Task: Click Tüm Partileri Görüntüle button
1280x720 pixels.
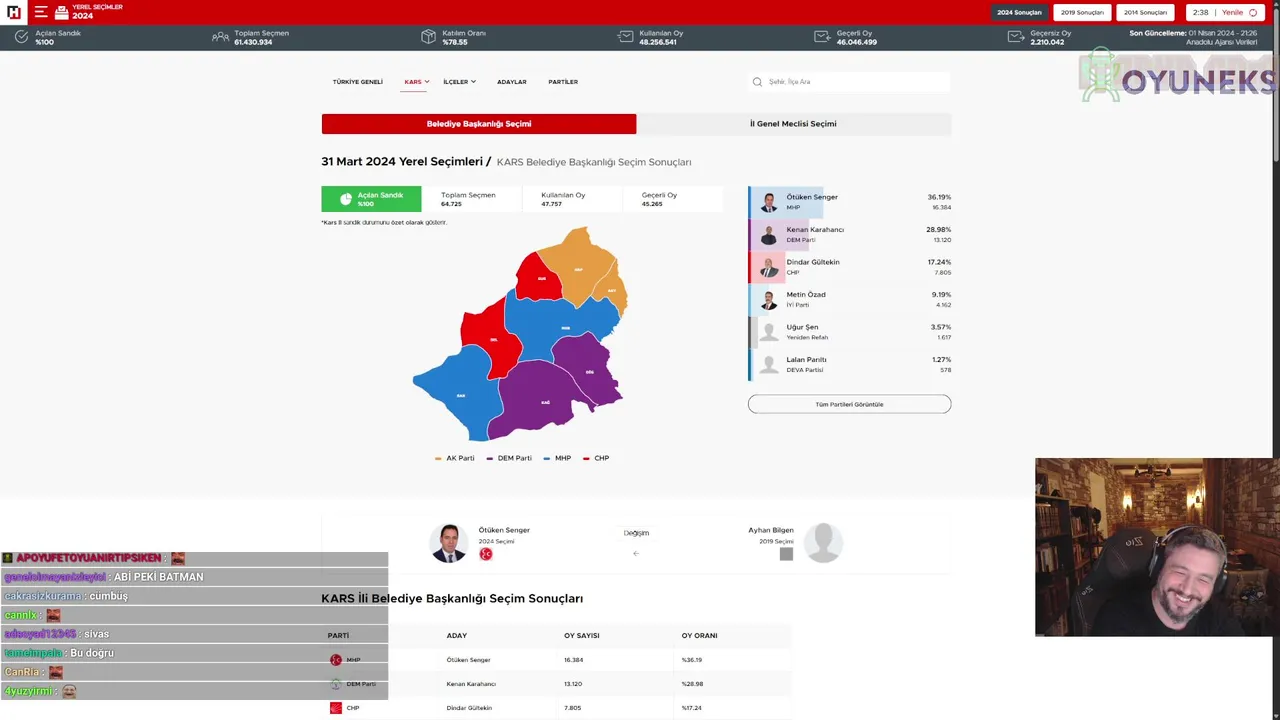Action: click(x=849, y=404)
